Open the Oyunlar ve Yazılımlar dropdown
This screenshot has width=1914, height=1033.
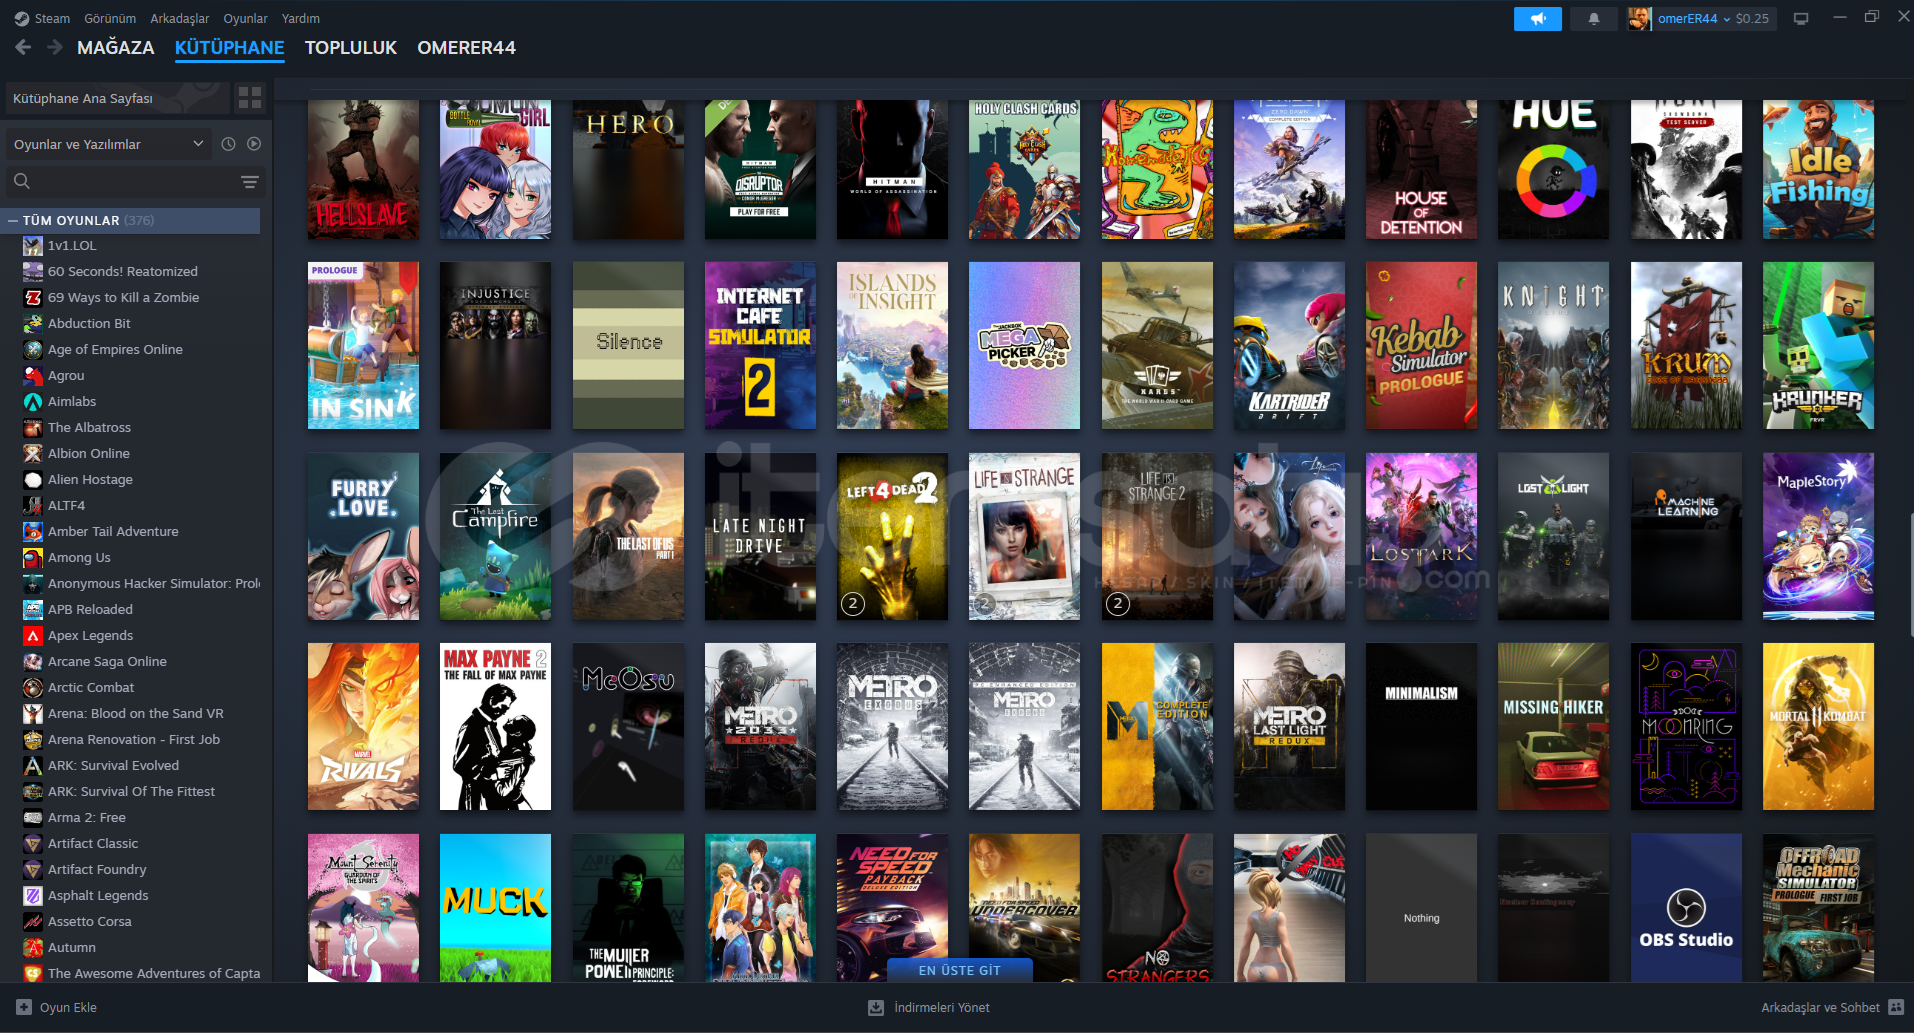(109, 144)
